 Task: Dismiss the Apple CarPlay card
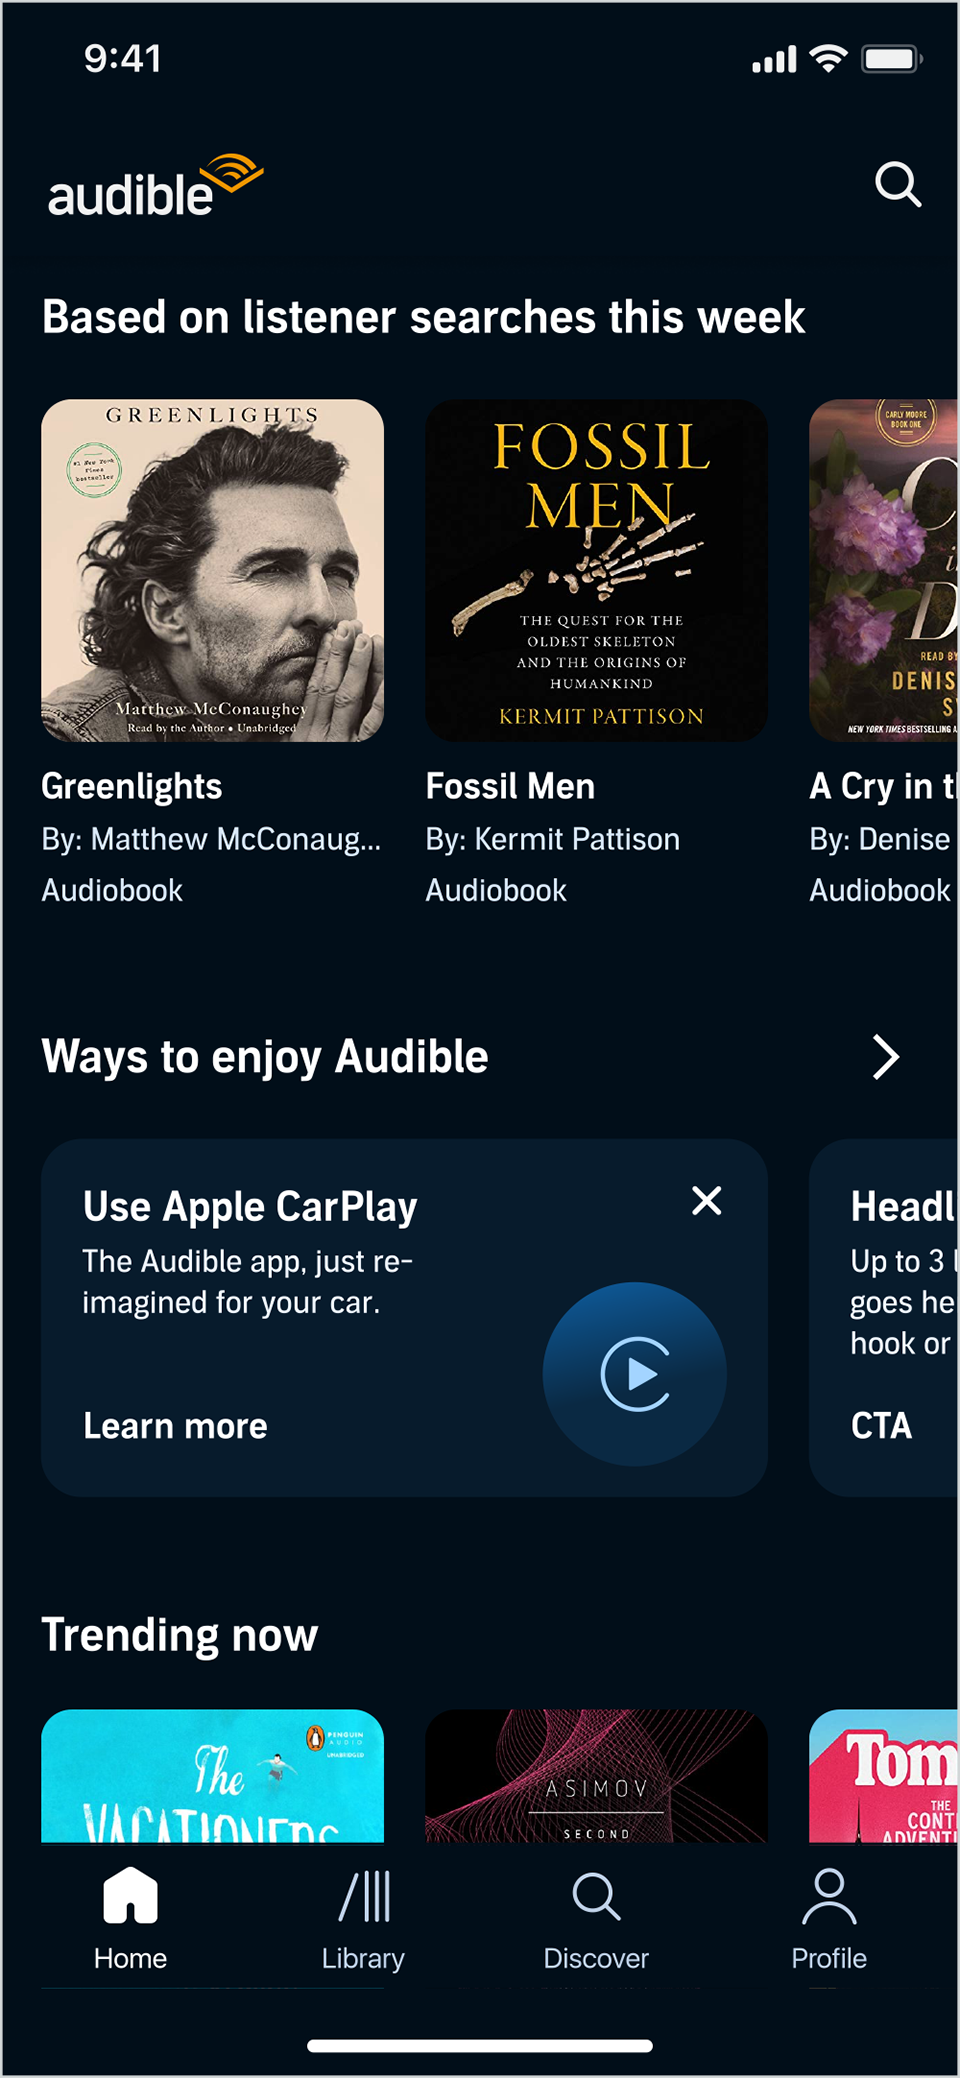click(707, 1200)
